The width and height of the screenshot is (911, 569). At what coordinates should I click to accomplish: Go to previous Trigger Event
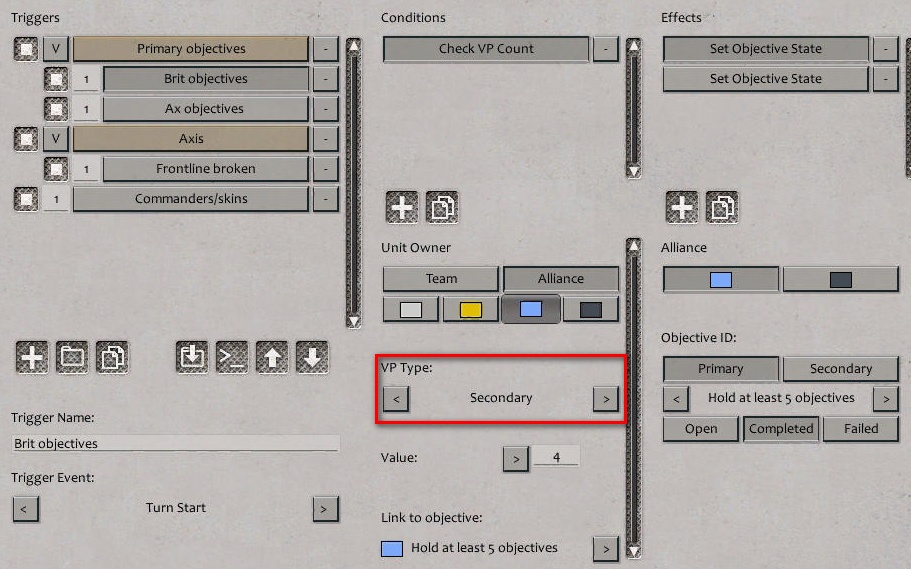pyautogui.click(x=26, y=509)
